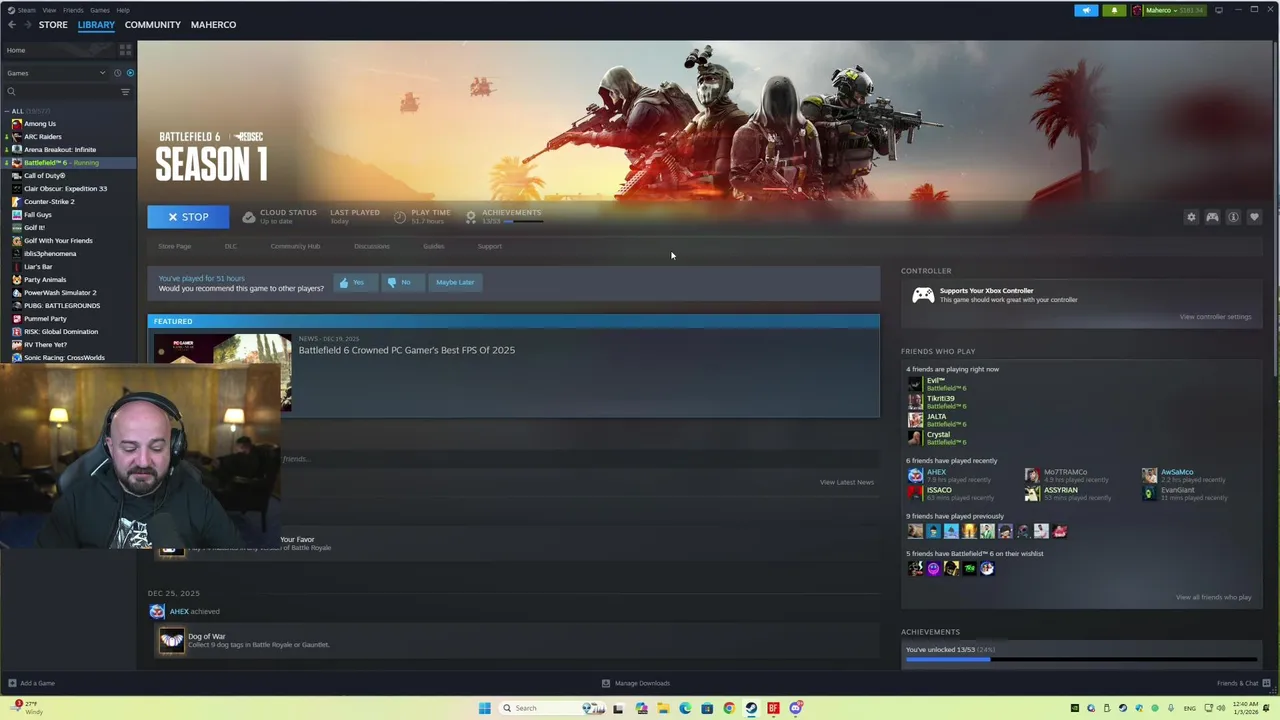
Task: Open the Dog of War achievement icon
Action: click(x=172, y=640)
